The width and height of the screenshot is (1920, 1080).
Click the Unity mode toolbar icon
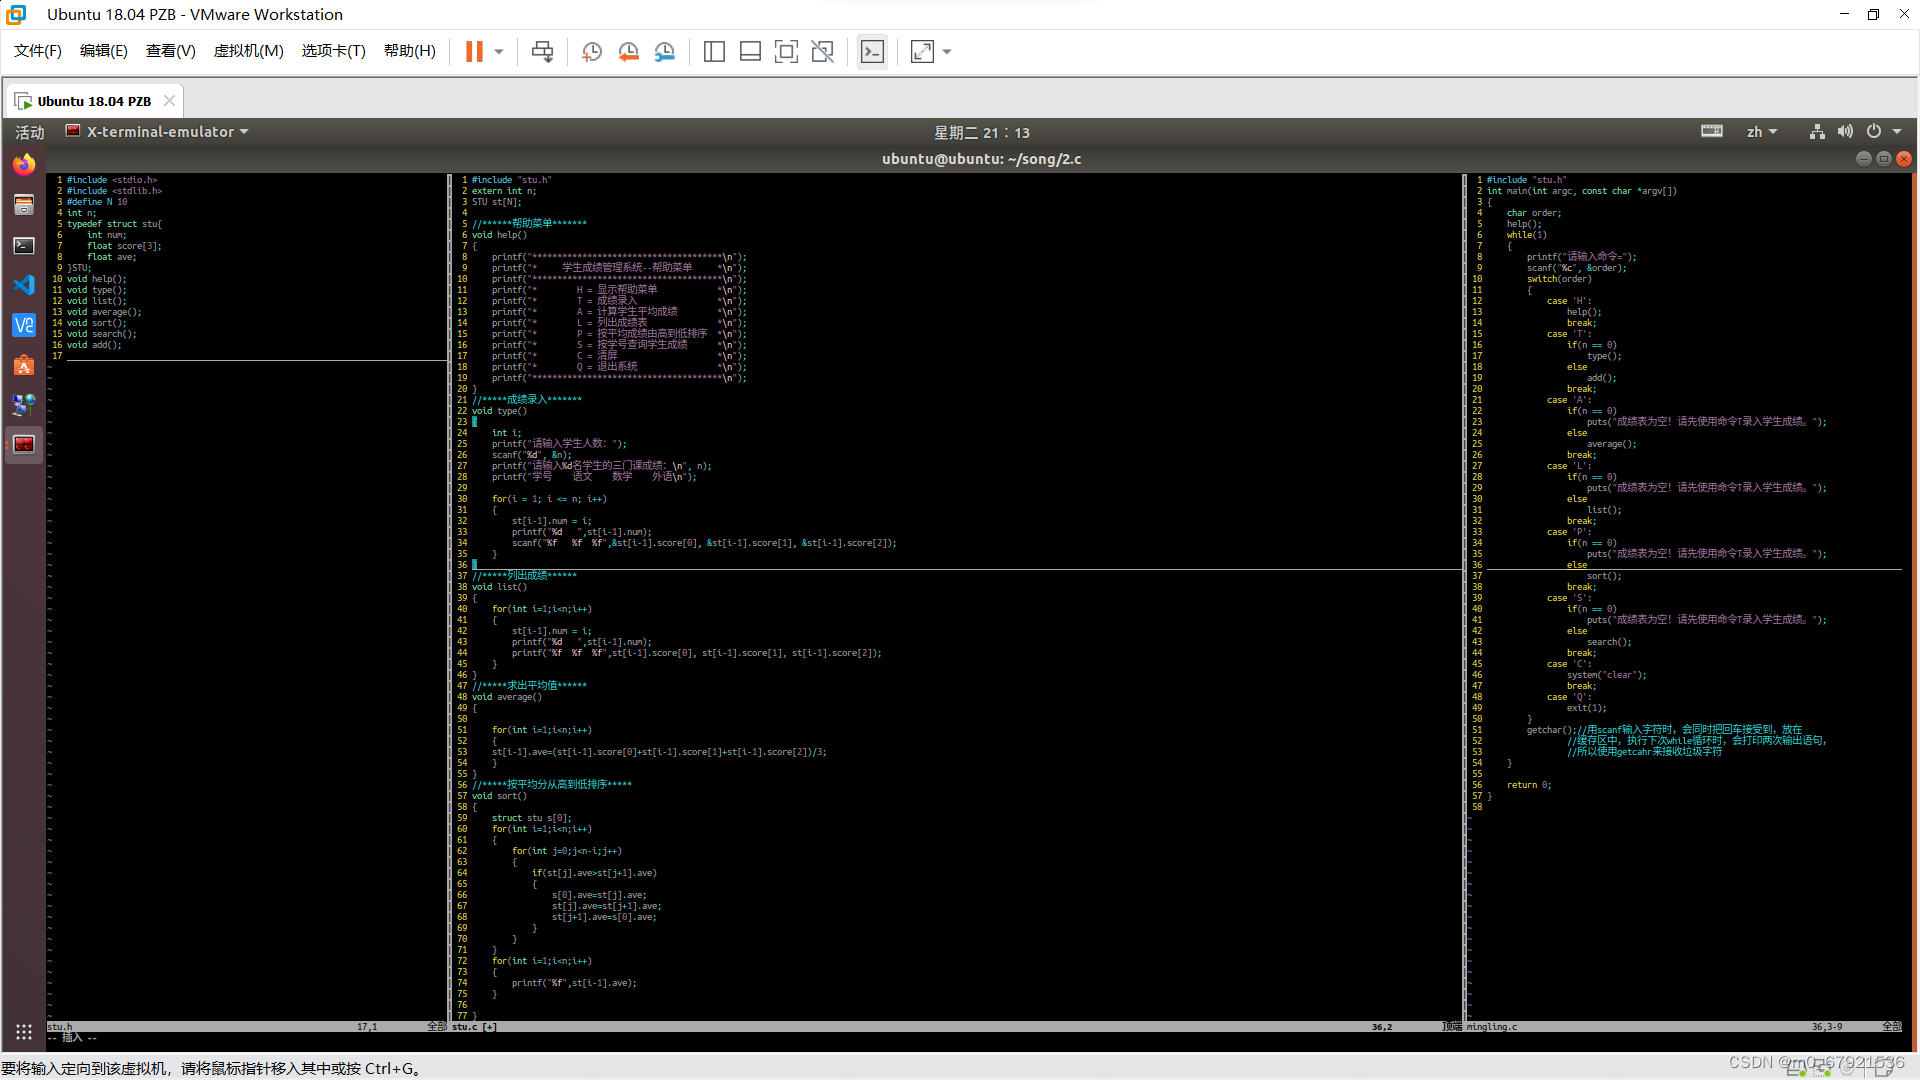(x=822, y=52)
